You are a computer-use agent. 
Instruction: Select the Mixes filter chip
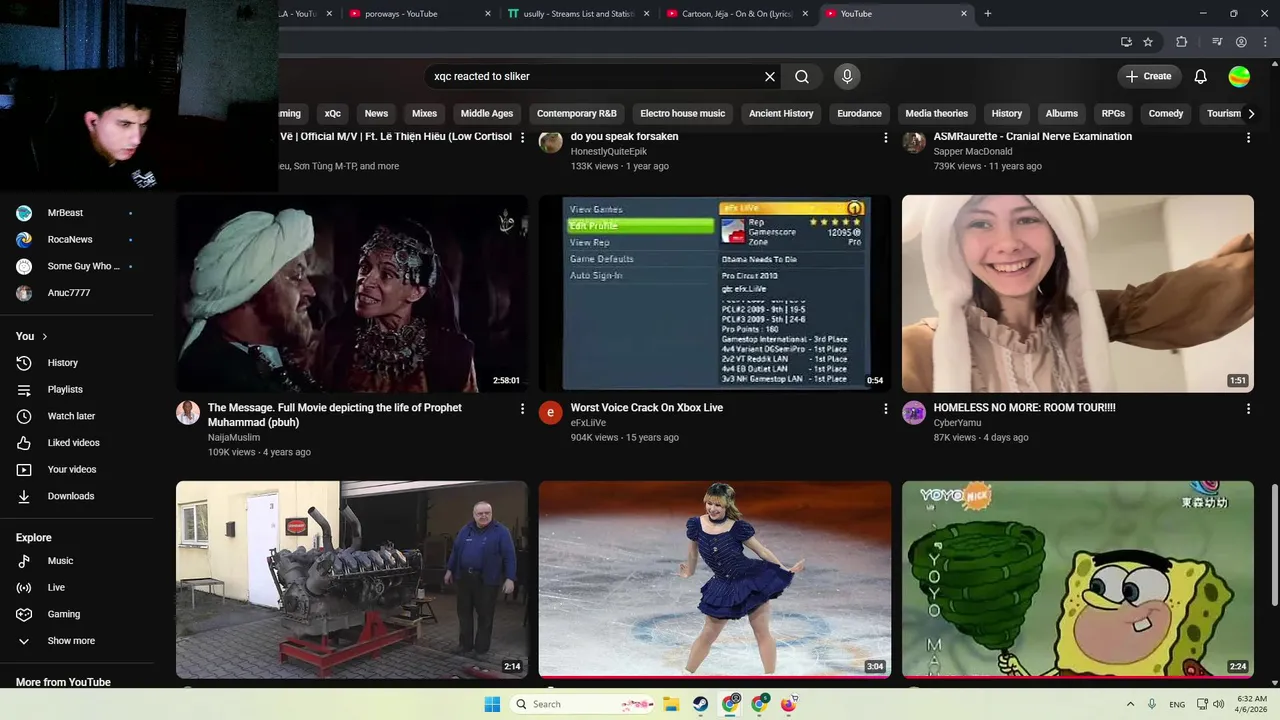(425, 113)
